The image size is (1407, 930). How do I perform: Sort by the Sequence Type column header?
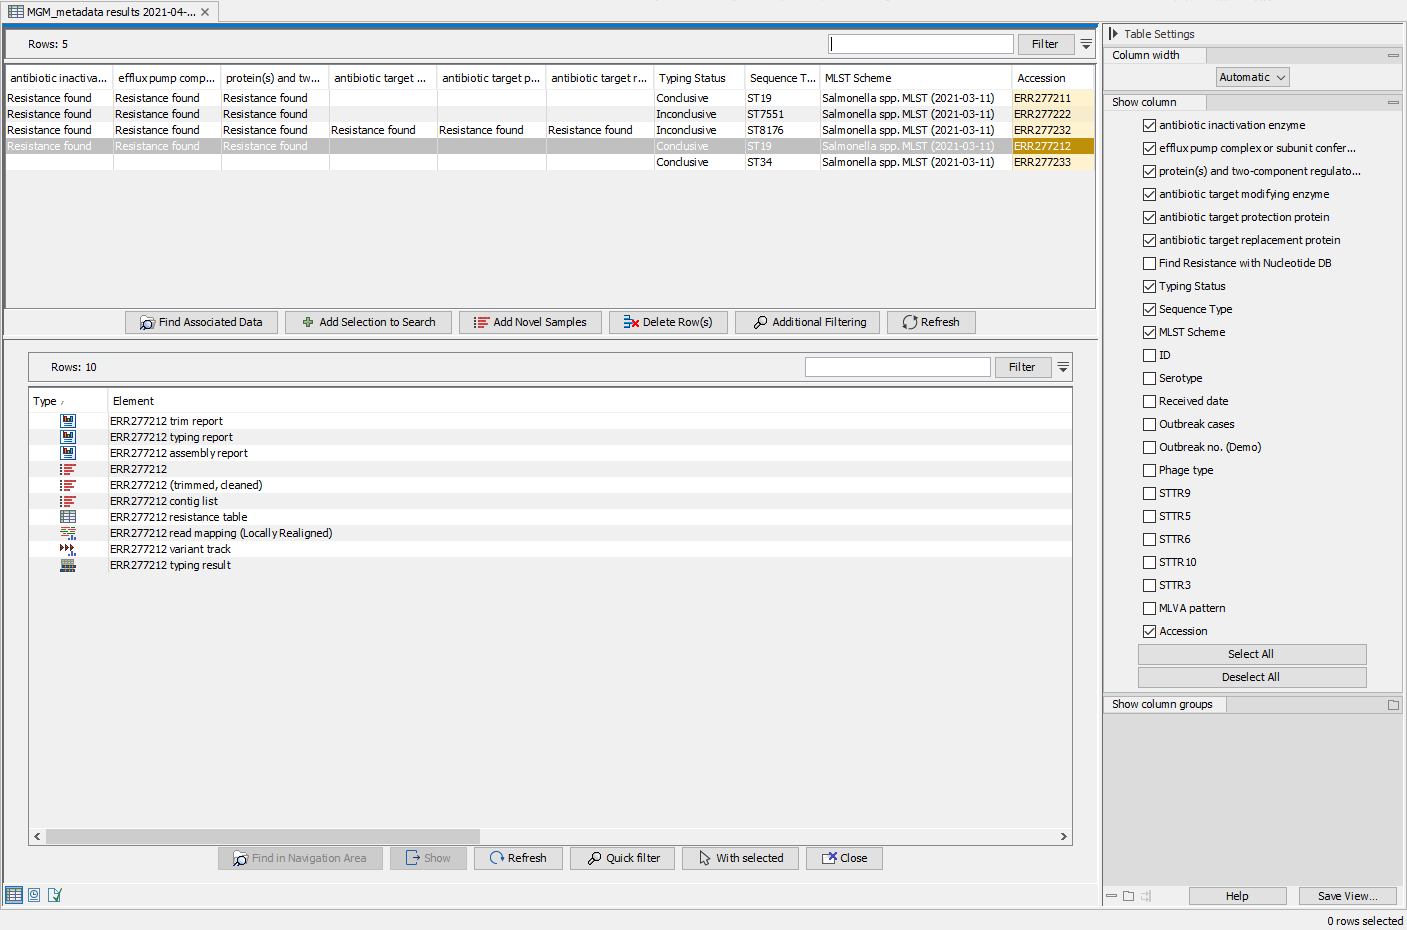tap(781, 78)
